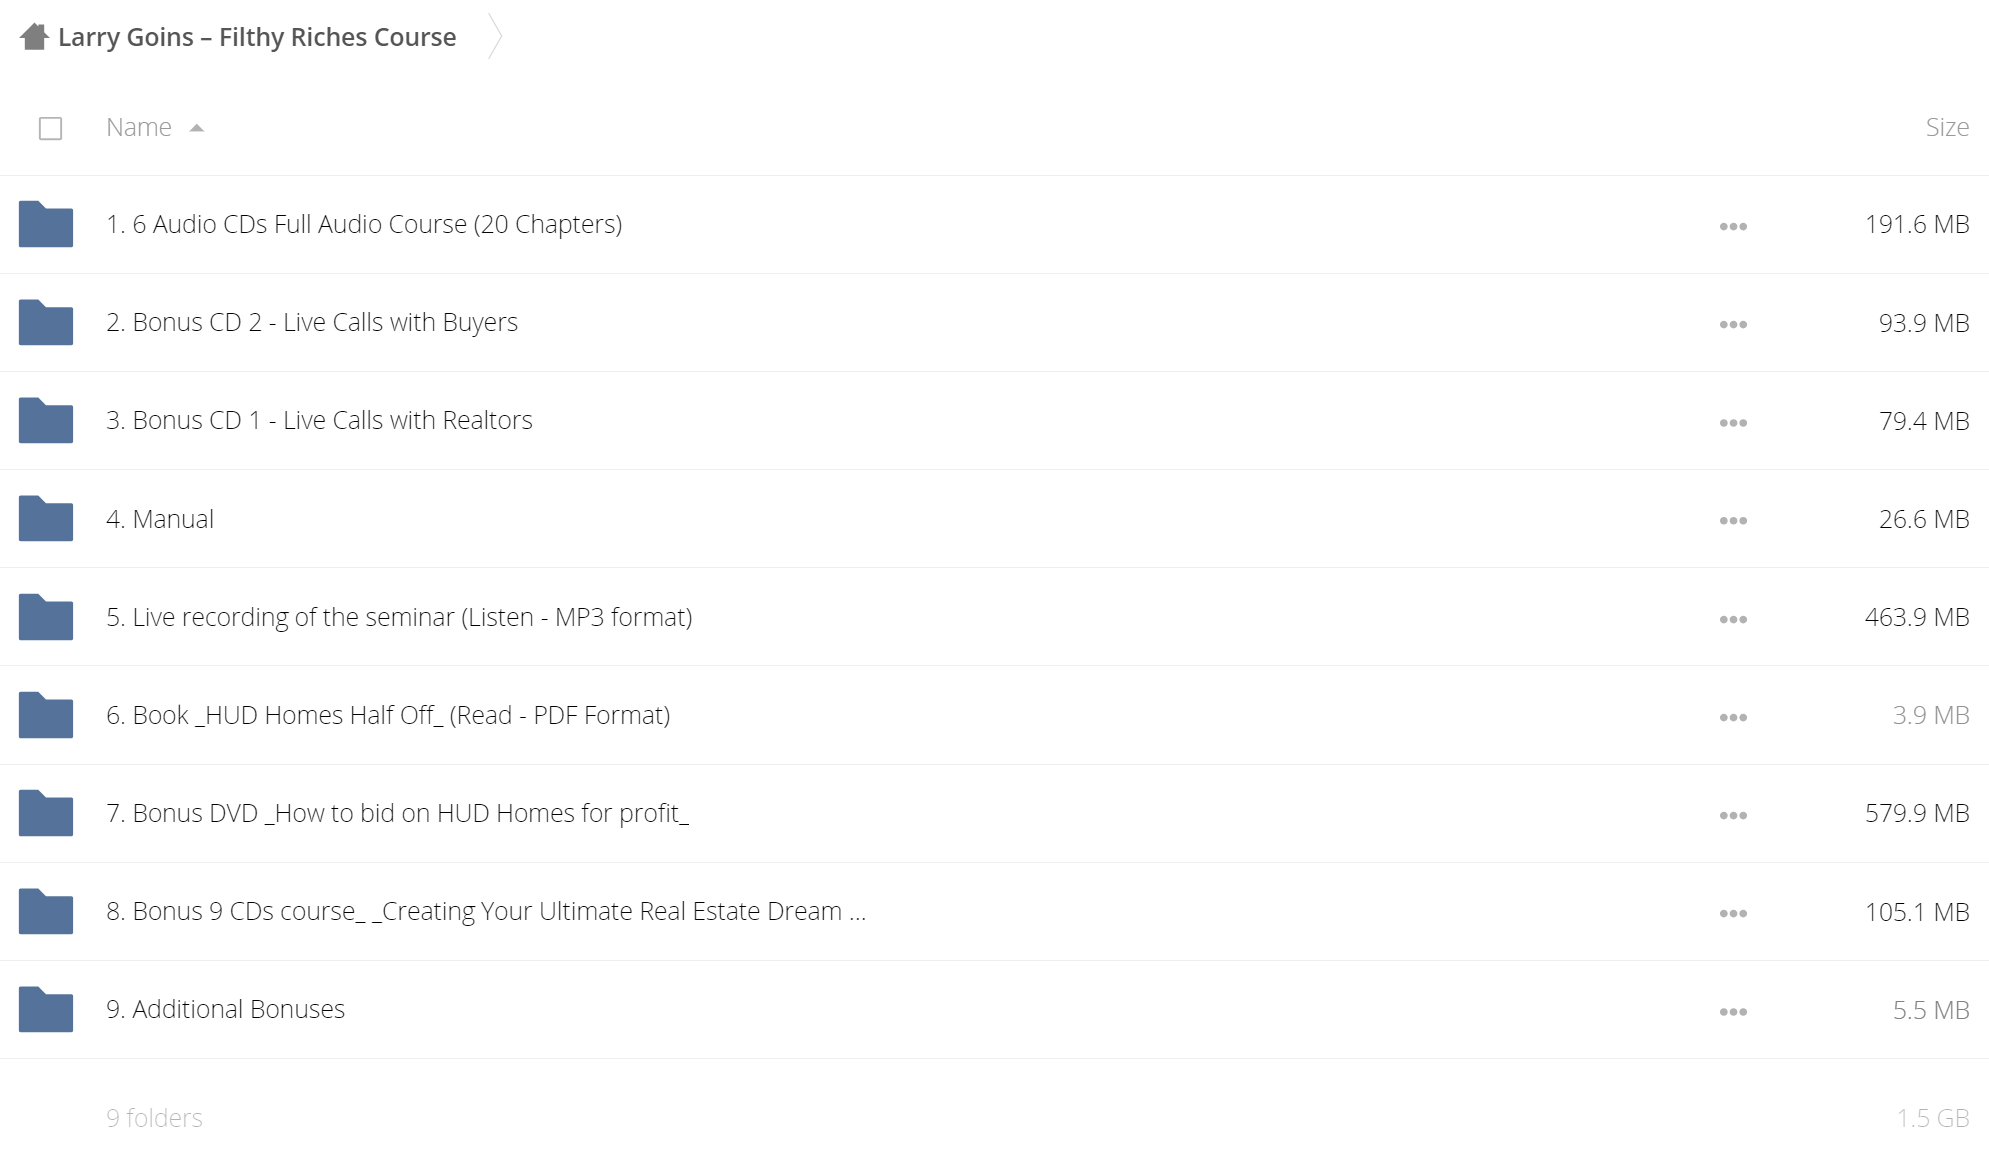The width and height of the screenshot is (1989, 1164).
Task: Open Larry Goins – Filthy Riches Course breadcrumb
Action: click(257, 37)
